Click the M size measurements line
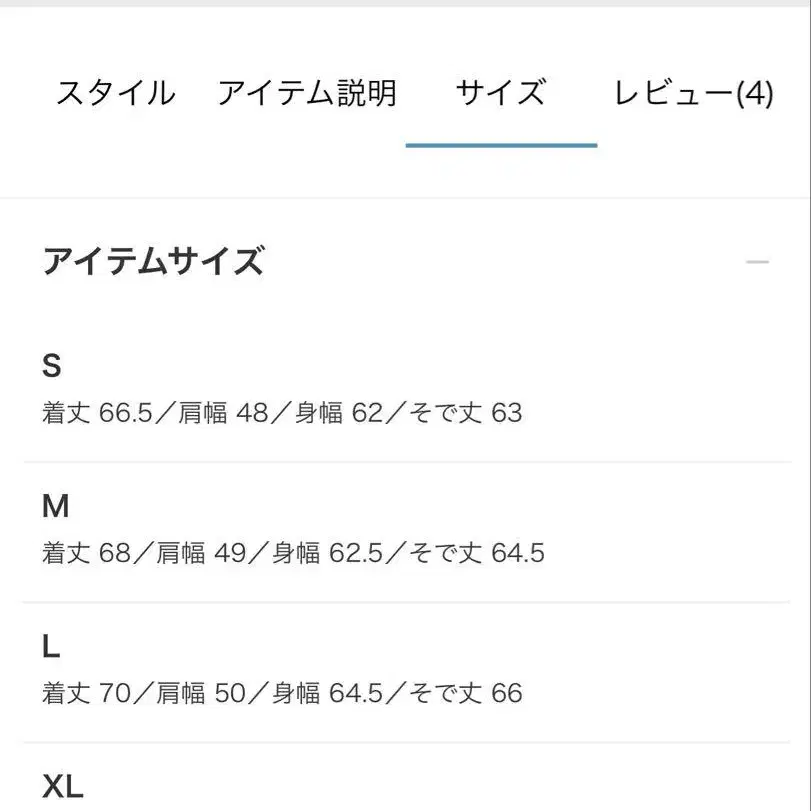This screenshot has height=811, width=811. pos(293,553)
